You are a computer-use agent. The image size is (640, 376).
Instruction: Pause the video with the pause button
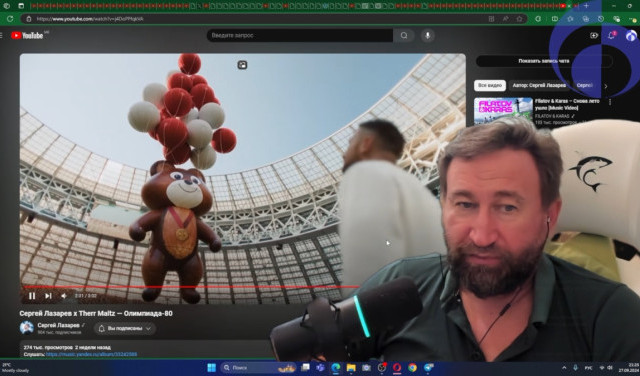click(x=32, y=296)
